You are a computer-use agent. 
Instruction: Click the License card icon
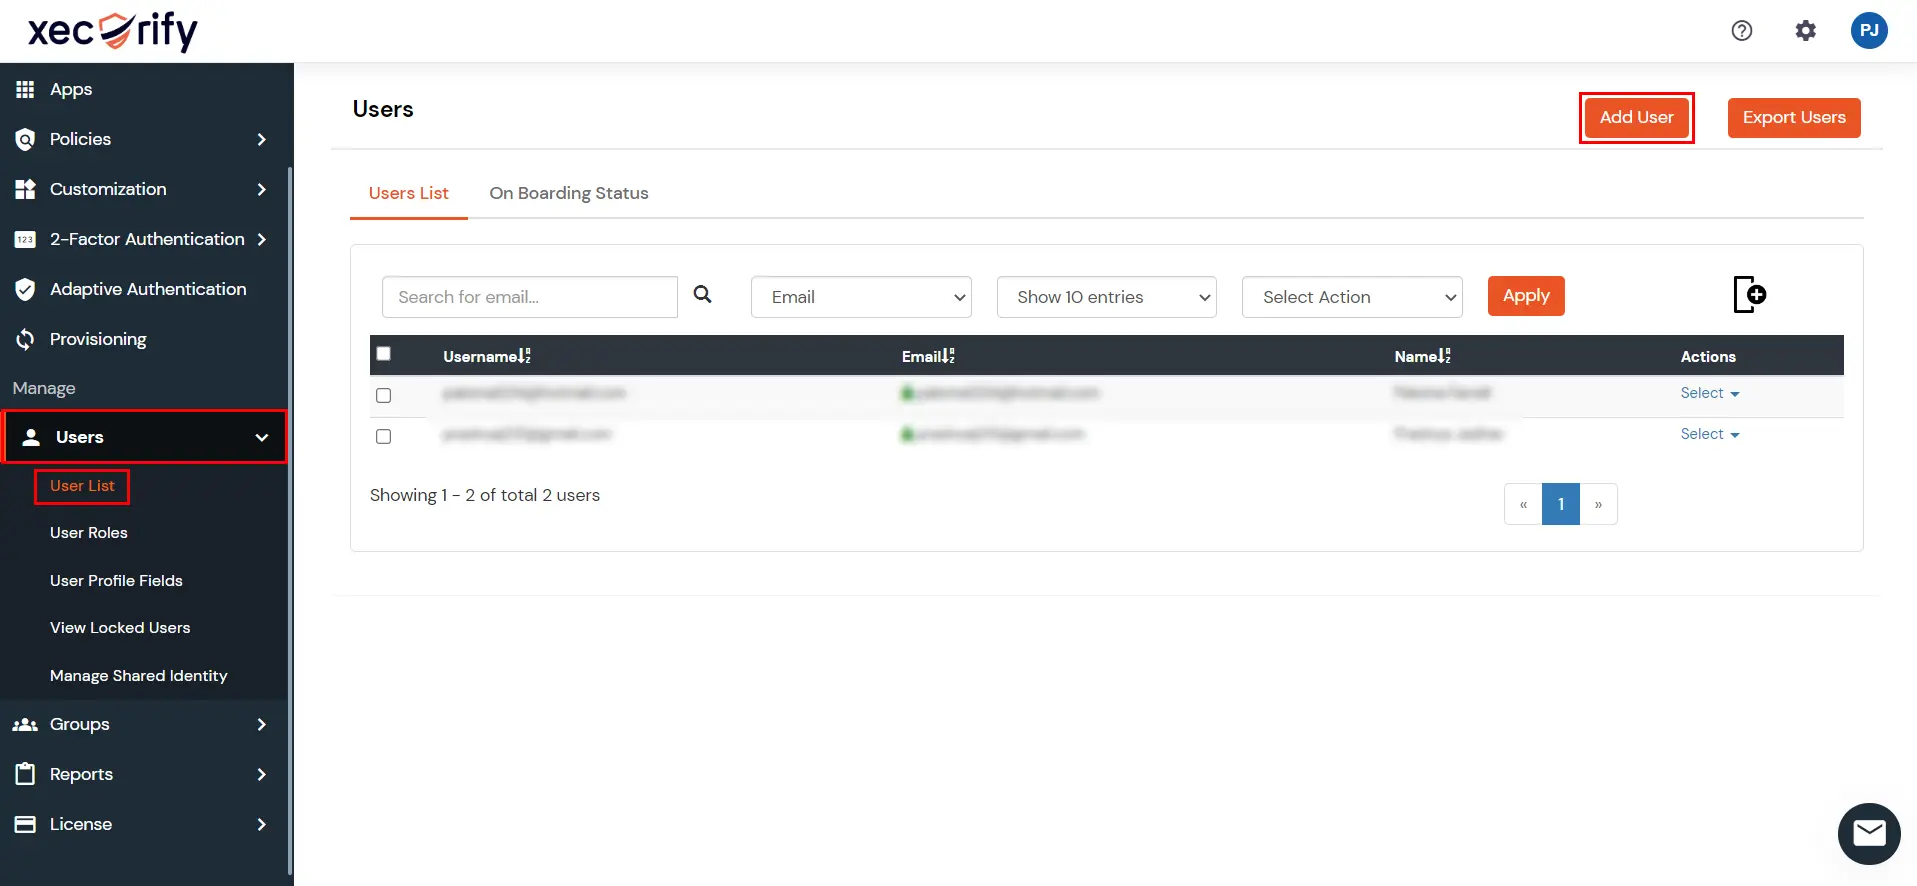click(x=25, y=824)
